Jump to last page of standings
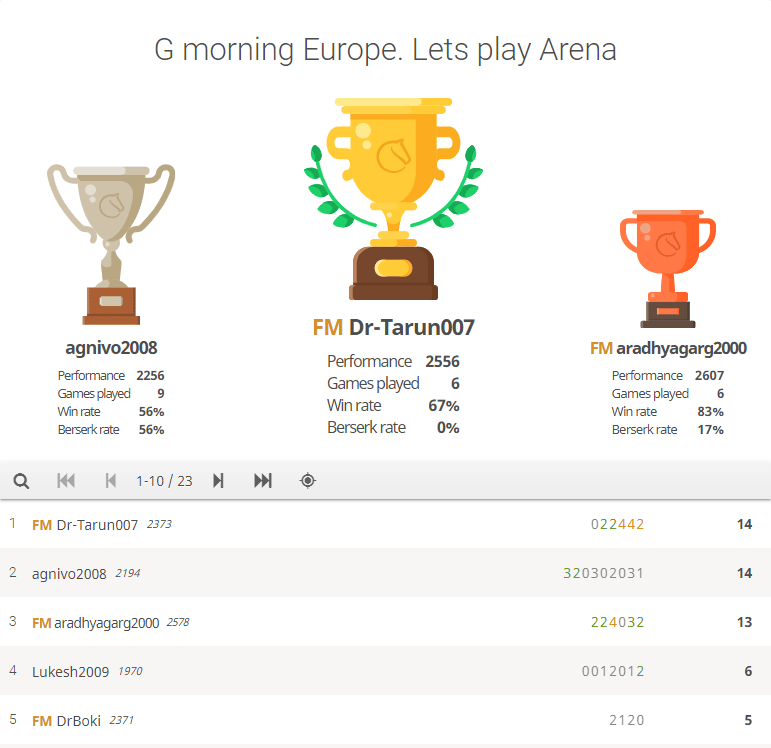Viewport: 771px width, 748px height. [263, 481]
